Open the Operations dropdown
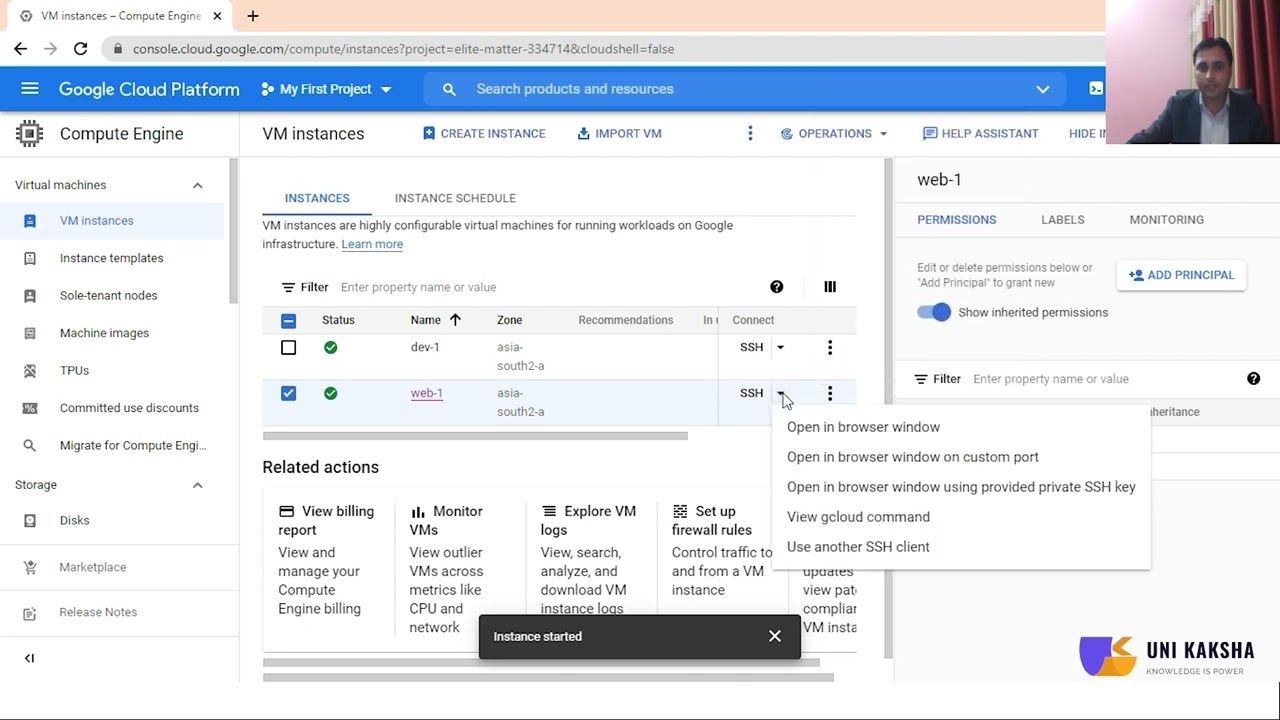The image size is (1280, 720). coord(834,133)
